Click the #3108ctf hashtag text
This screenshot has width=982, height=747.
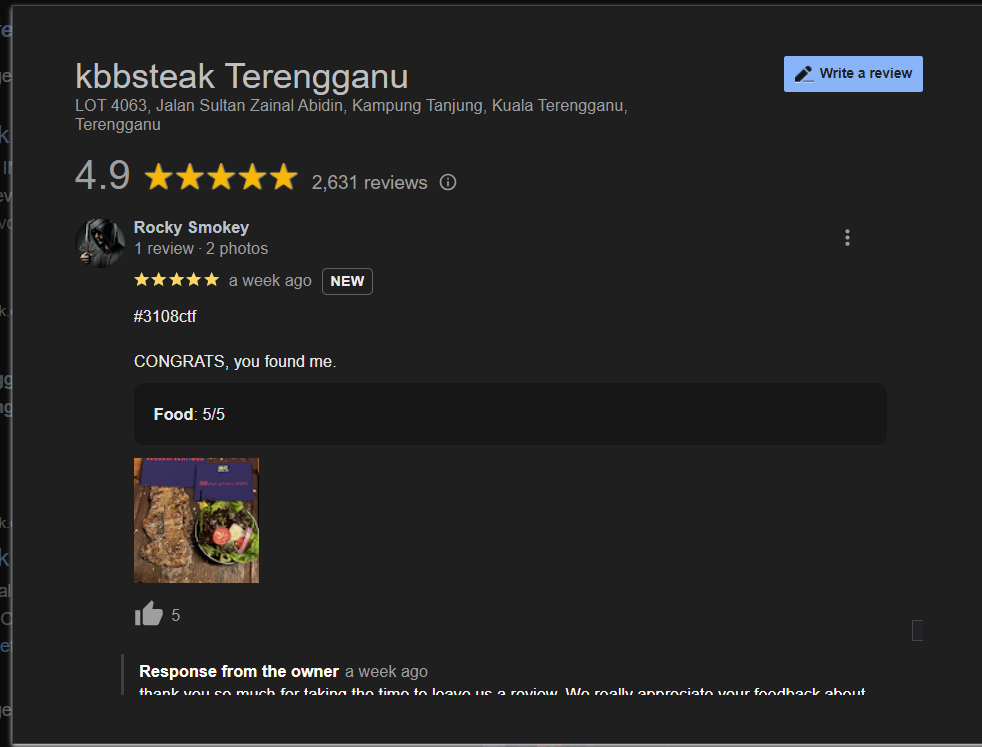[165, 317]
